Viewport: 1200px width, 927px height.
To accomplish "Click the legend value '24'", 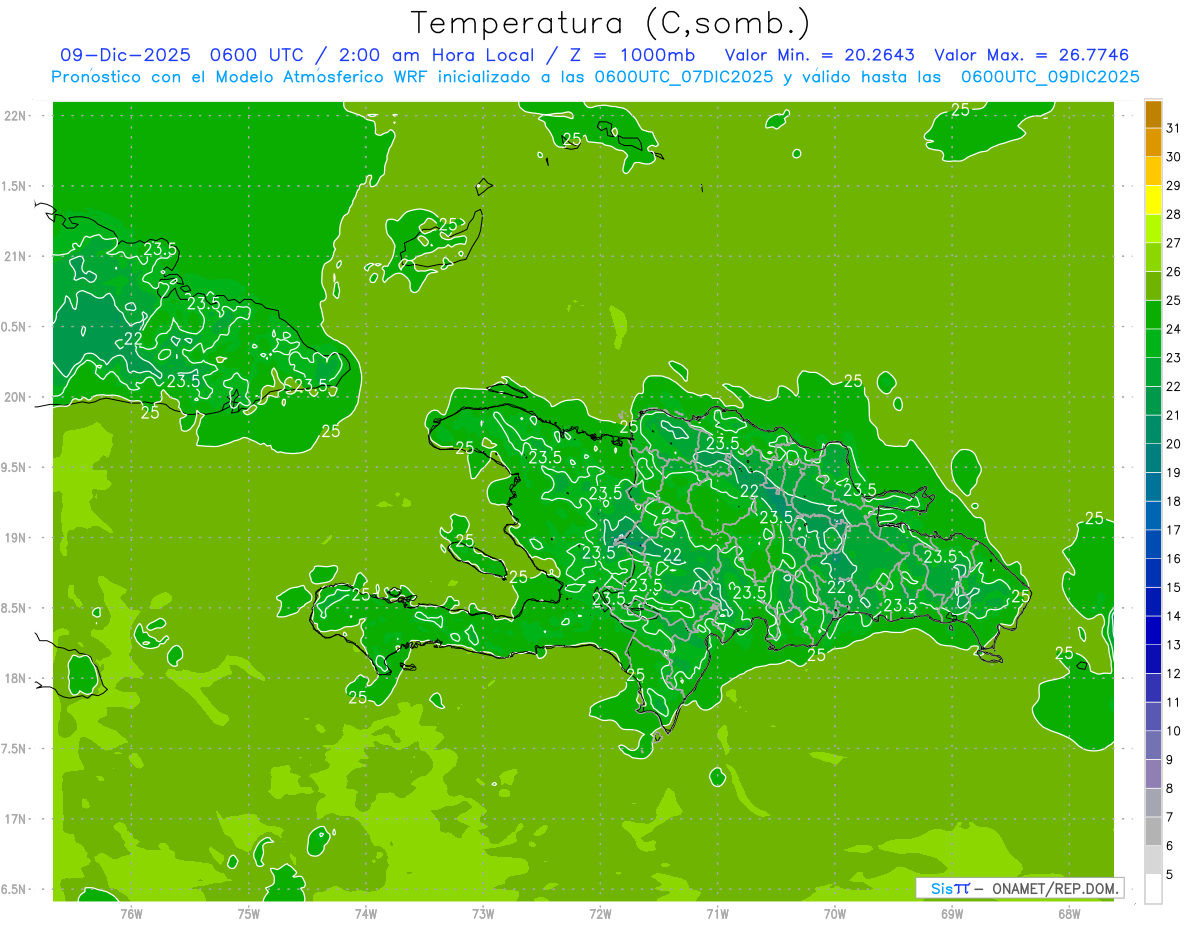I will point(1173,329).
